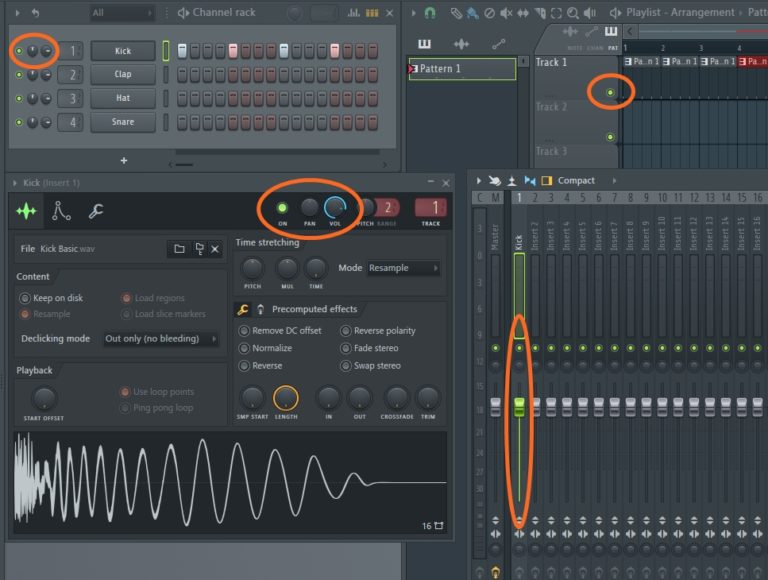This screenshot has width=768, height=580.
Task: Click the undo arrow in Channel rack
Action: (35, 13)
